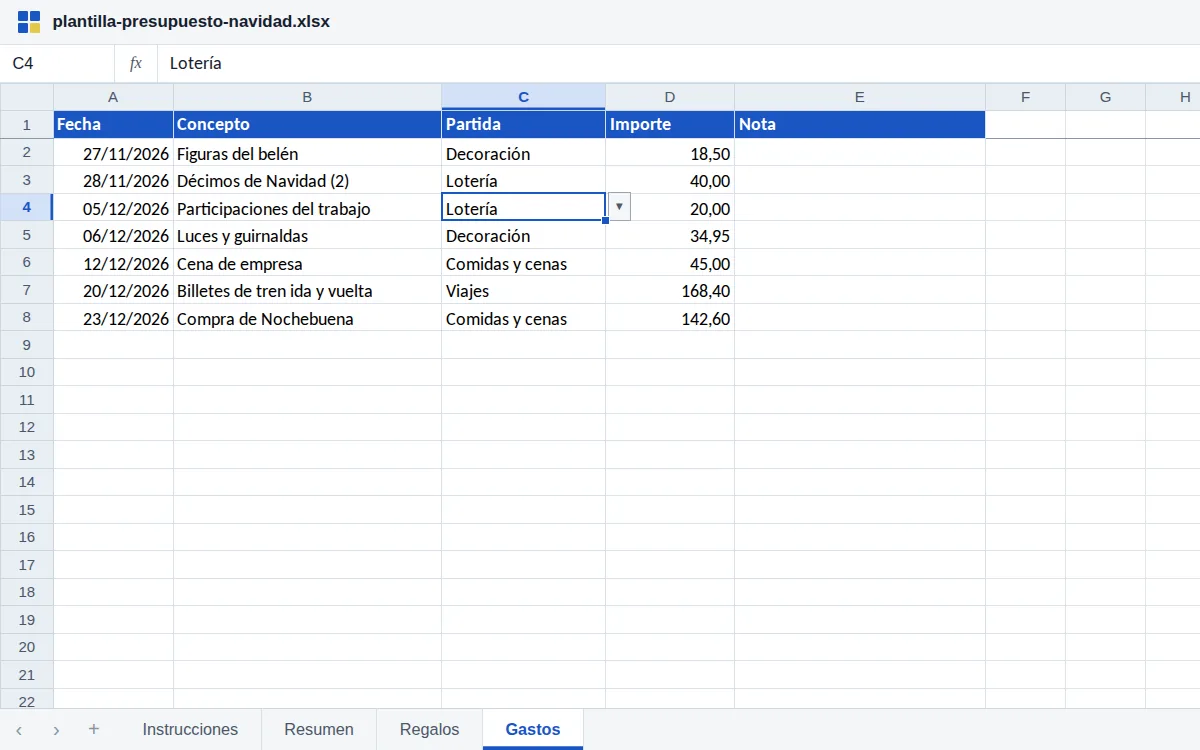Go to previous sheet tabs arrow

18,730
